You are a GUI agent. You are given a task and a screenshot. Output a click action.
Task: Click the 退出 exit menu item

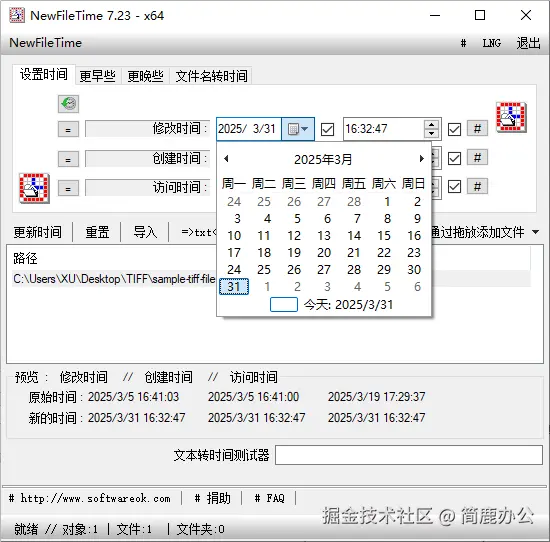528,43
